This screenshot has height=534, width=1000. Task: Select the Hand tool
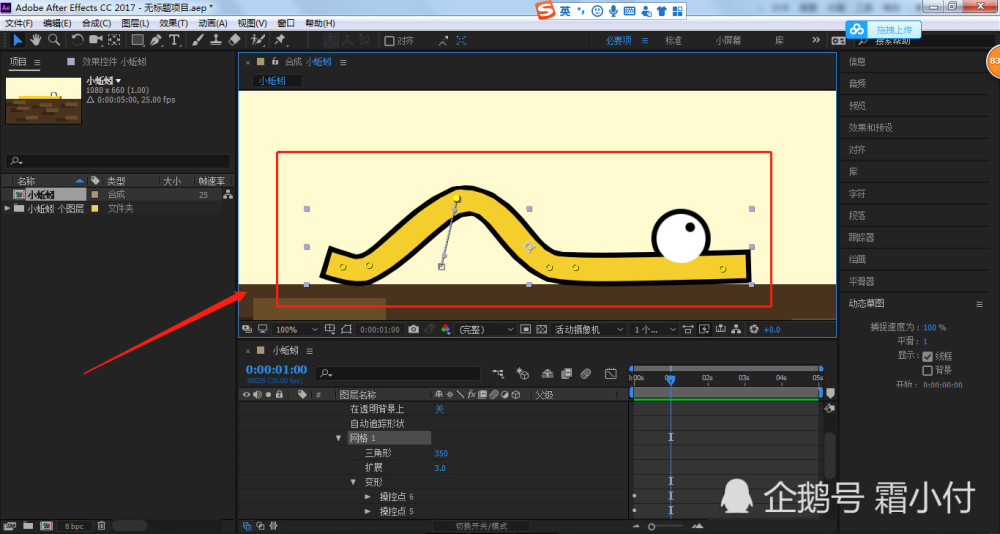pyautogui.click(x=36, y=40)
